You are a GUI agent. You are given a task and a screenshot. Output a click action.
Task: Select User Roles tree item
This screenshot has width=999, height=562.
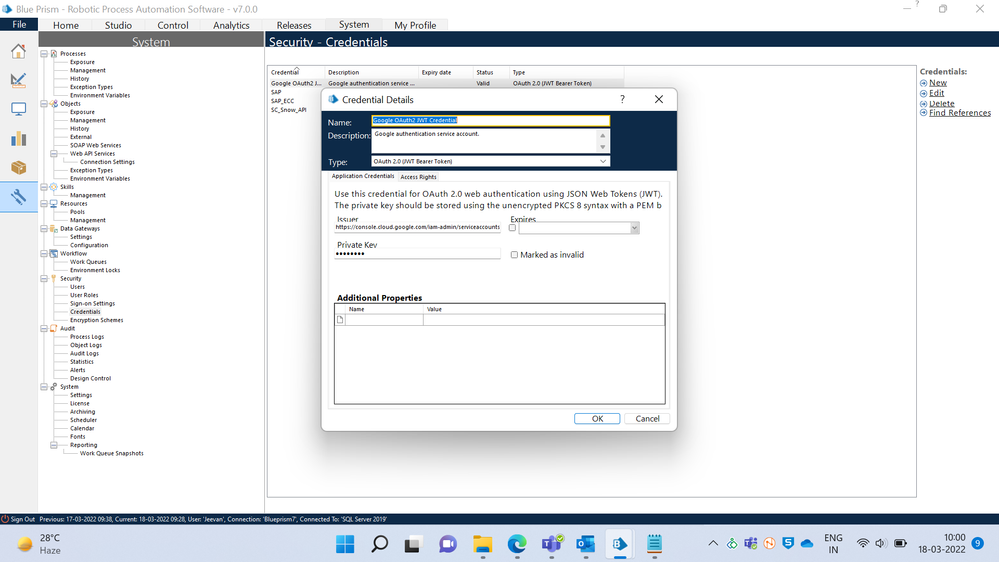(84, 296)
